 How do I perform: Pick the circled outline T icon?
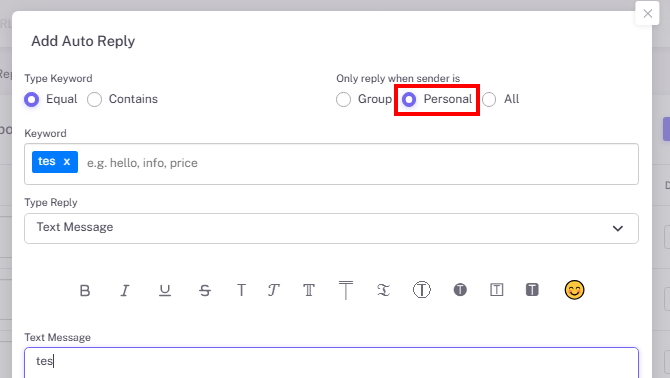421,290
